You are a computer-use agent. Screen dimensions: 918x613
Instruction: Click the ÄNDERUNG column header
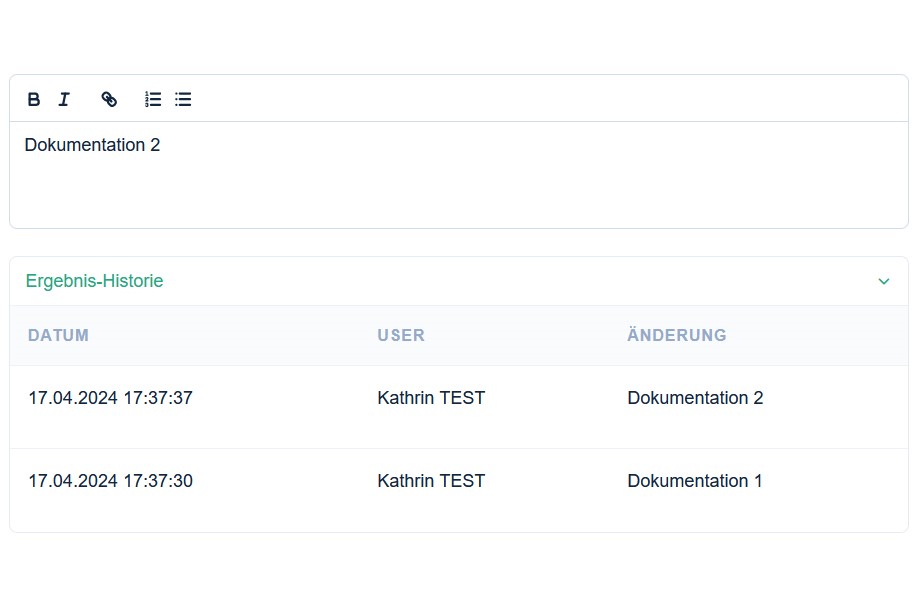pyautogui.click(x=677, y=334)
